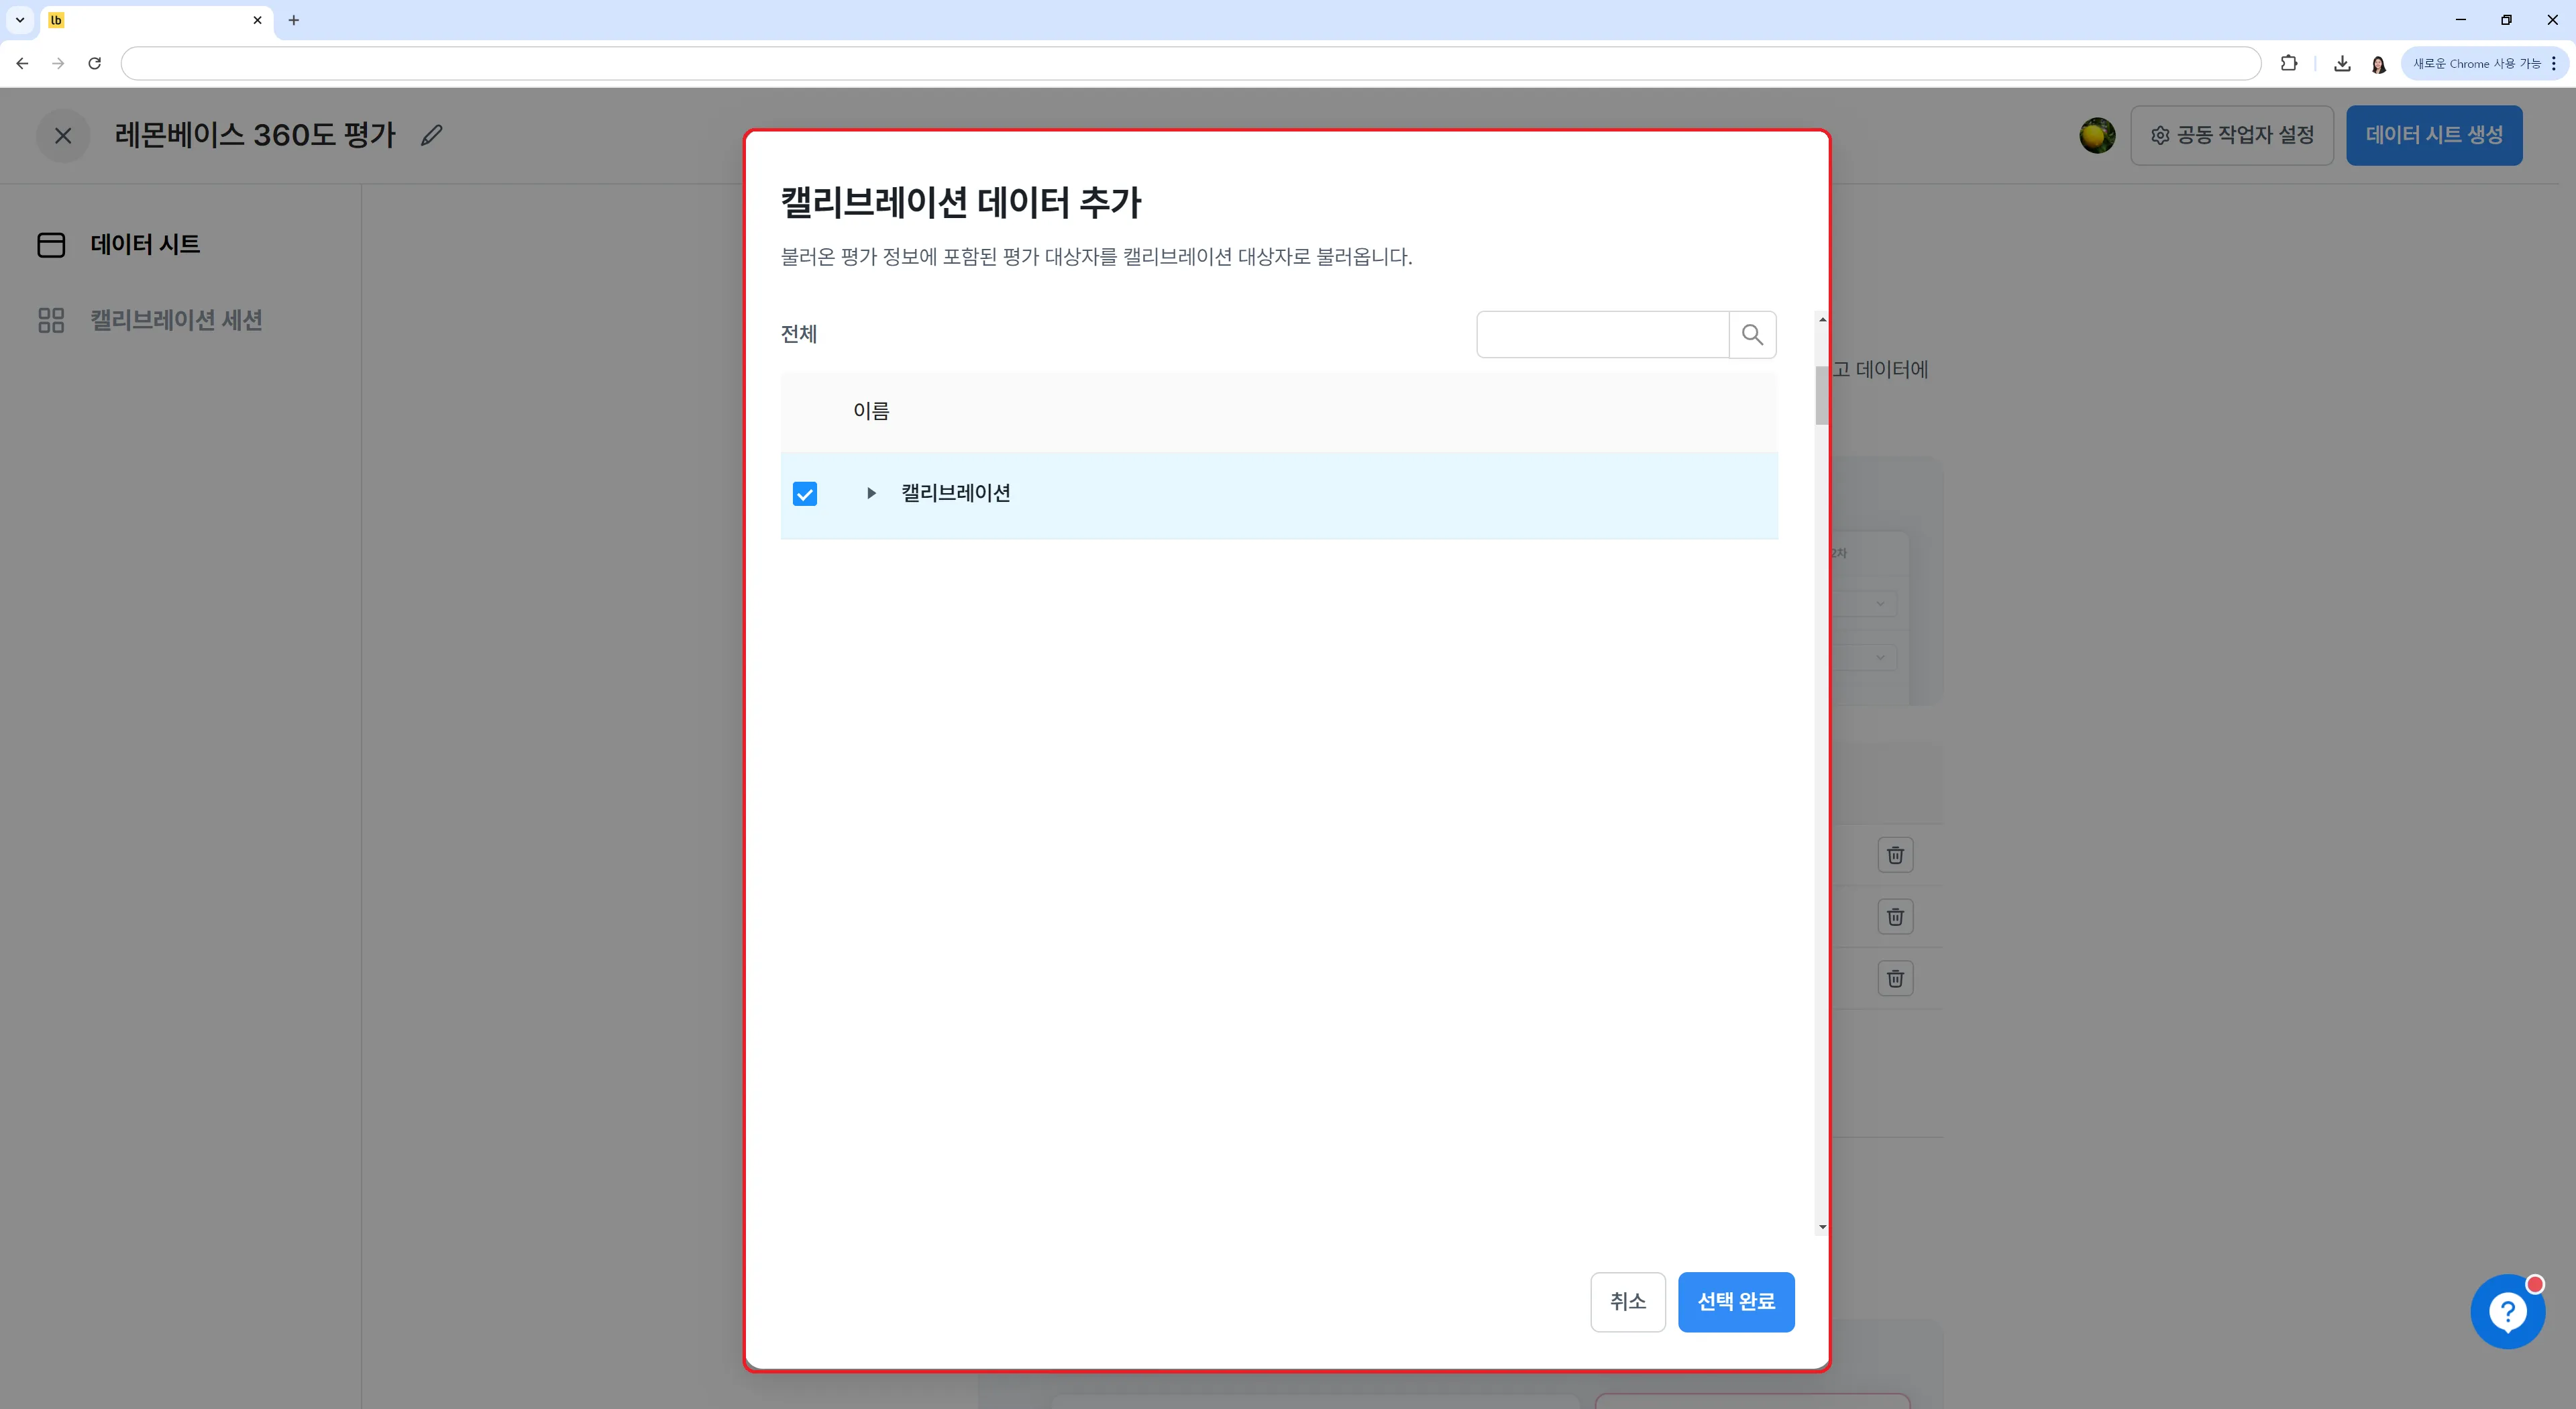2576x1409 pixels.
Task: Click the dialog scrollbar thumb
Action: pyautogui.click(x=1822, y=395)
